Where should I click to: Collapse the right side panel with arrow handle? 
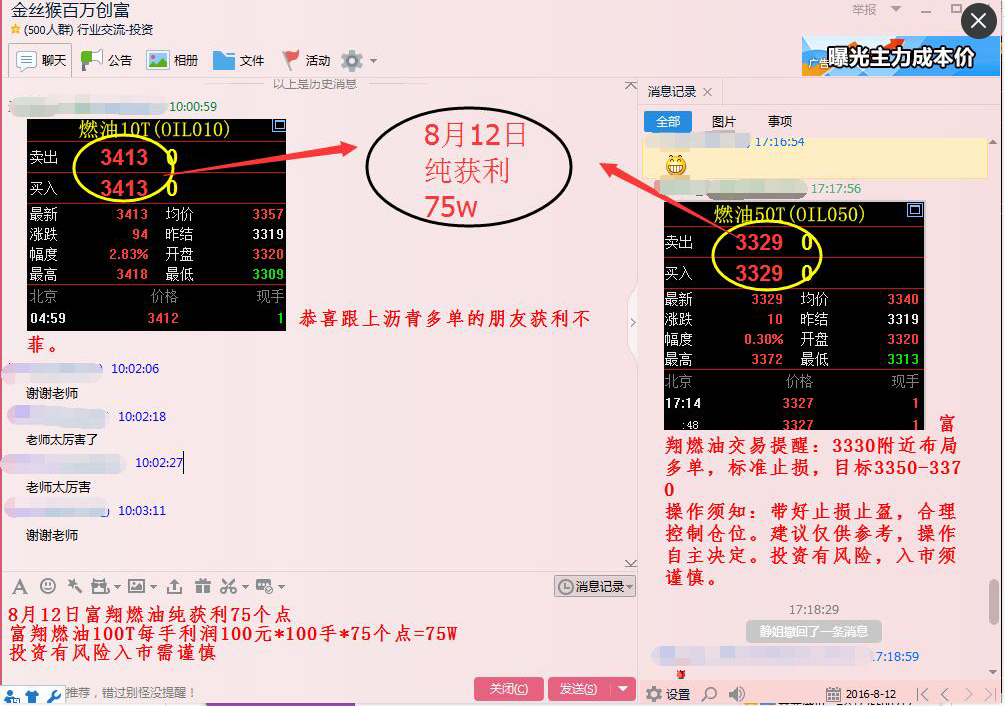[633, 322]
